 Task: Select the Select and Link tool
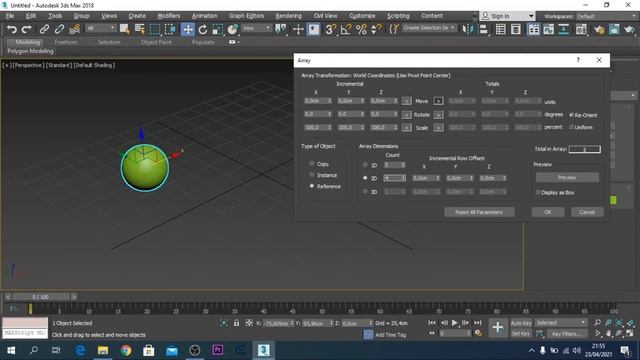[x=44, y=29]
